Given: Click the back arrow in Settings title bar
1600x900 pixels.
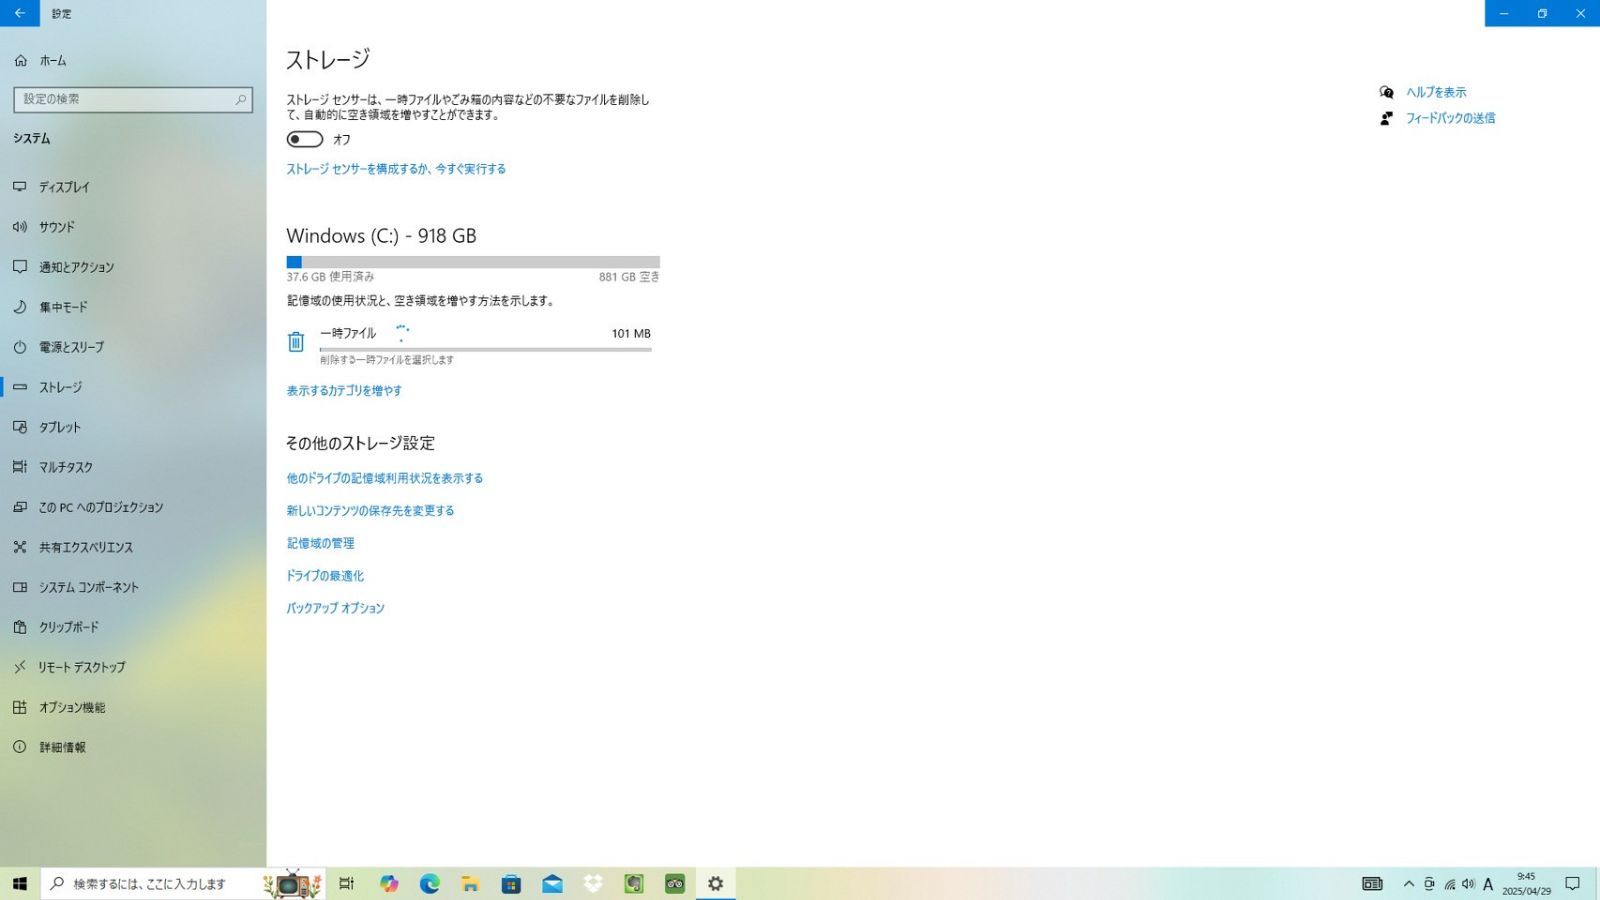Looking at the screenshot, I should point(20,13).
